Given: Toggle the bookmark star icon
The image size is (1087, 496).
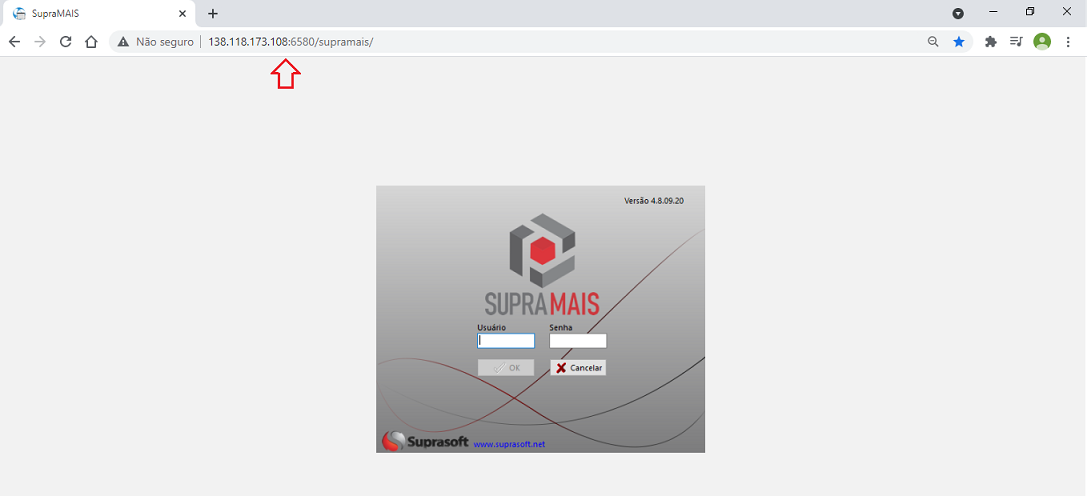Looking at the screenshot, I should (959, 42).
